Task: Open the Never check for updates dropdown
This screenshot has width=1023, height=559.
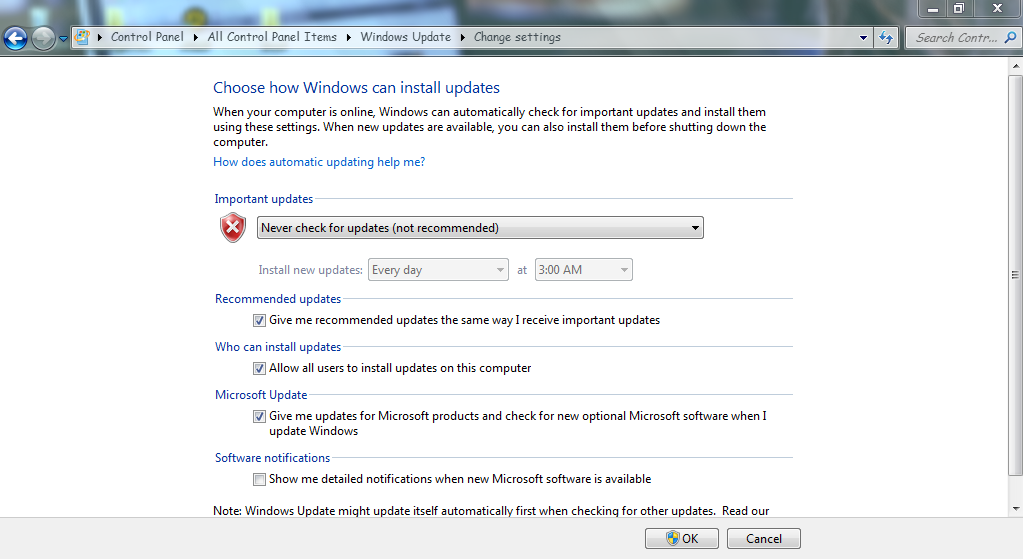Action: pos(480,228)
